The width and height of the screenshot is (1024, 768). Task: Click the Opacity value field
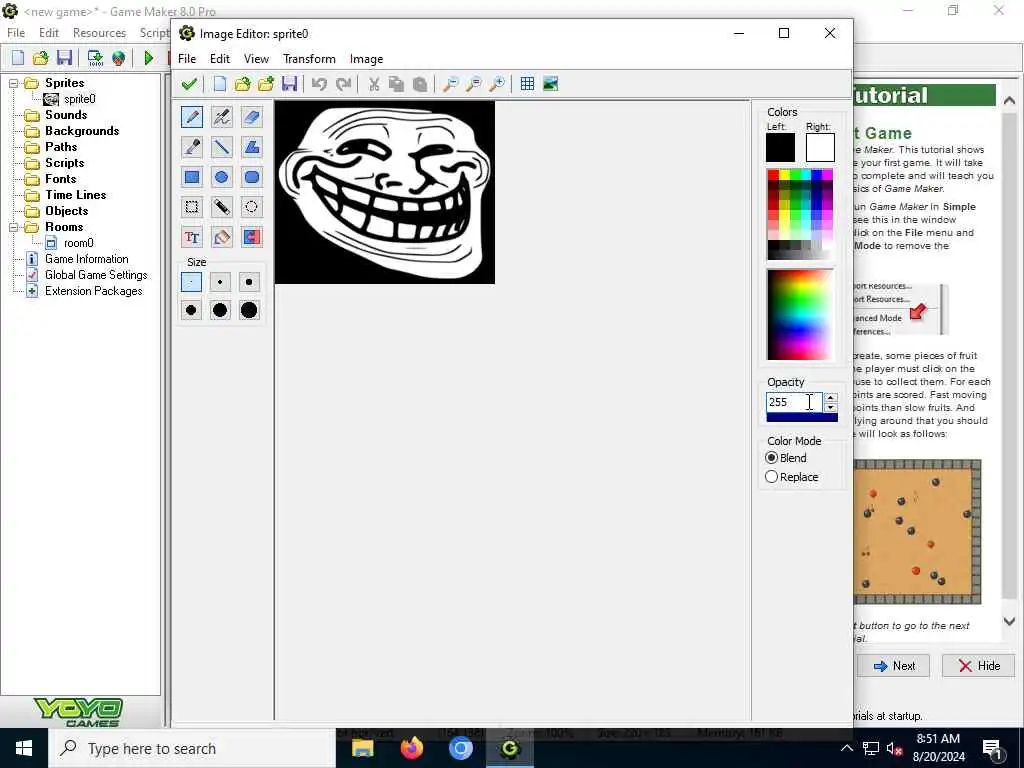click(793, 402)
